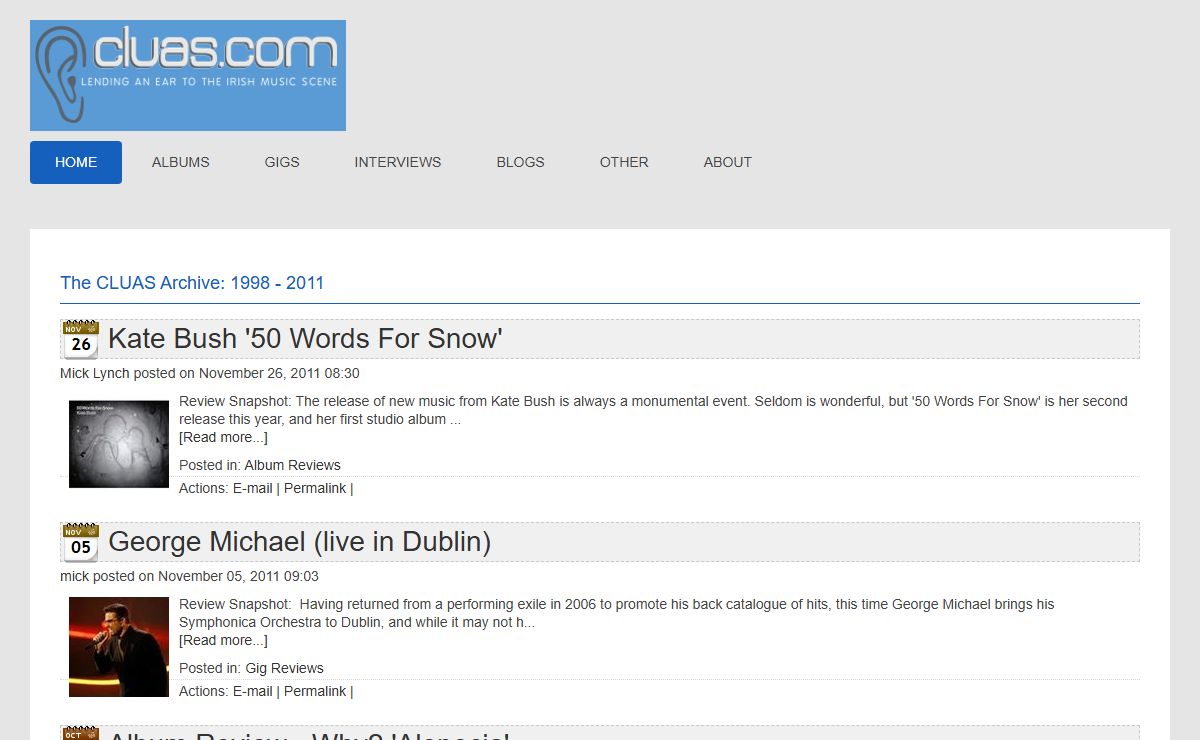Open the BLOGS menu item
This screenshot has height=740, width=1200.
(x=521, y=162)
